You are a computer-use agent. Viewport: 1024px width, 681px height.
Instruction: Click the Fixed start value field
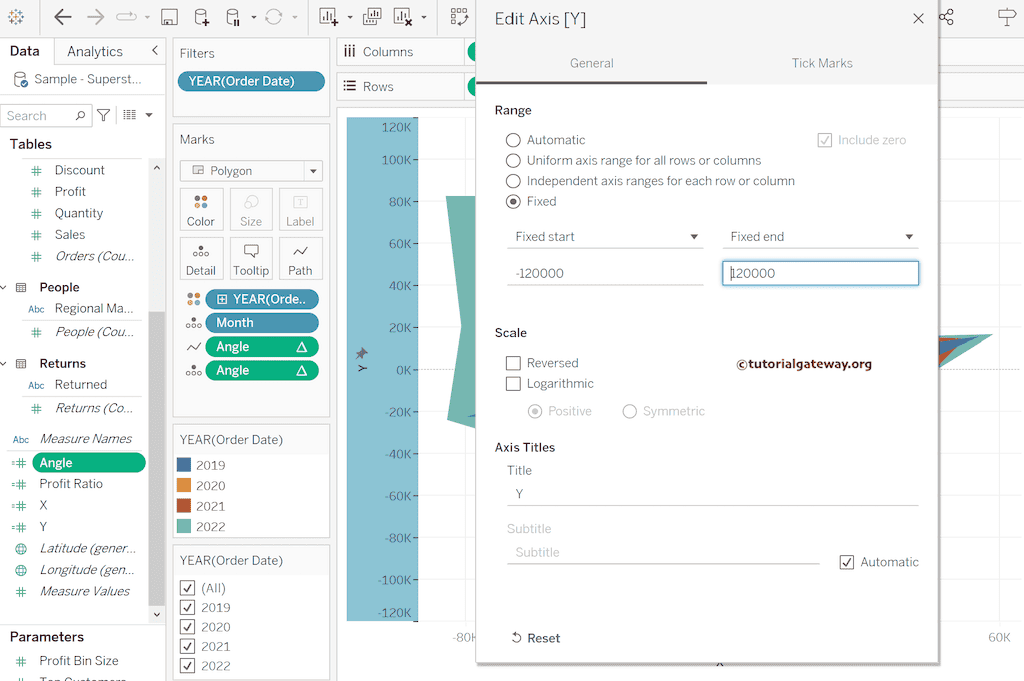coord(605,273)
